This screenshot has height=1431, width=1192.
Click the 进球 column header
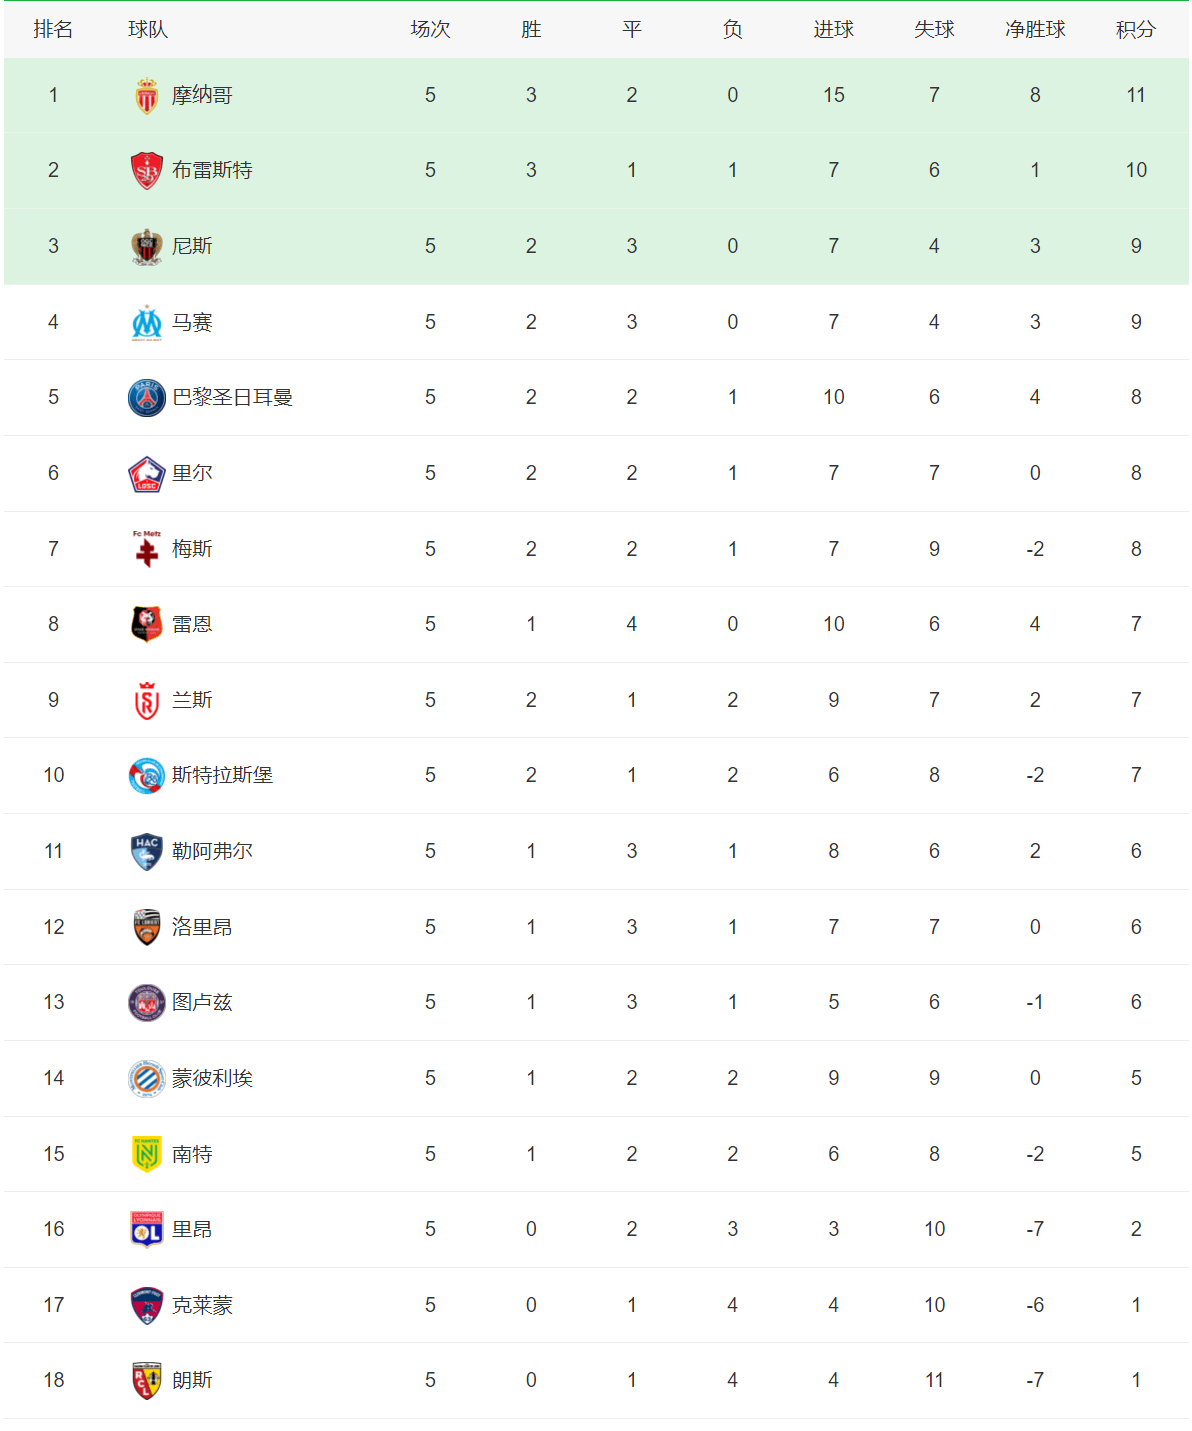(834, 30)
